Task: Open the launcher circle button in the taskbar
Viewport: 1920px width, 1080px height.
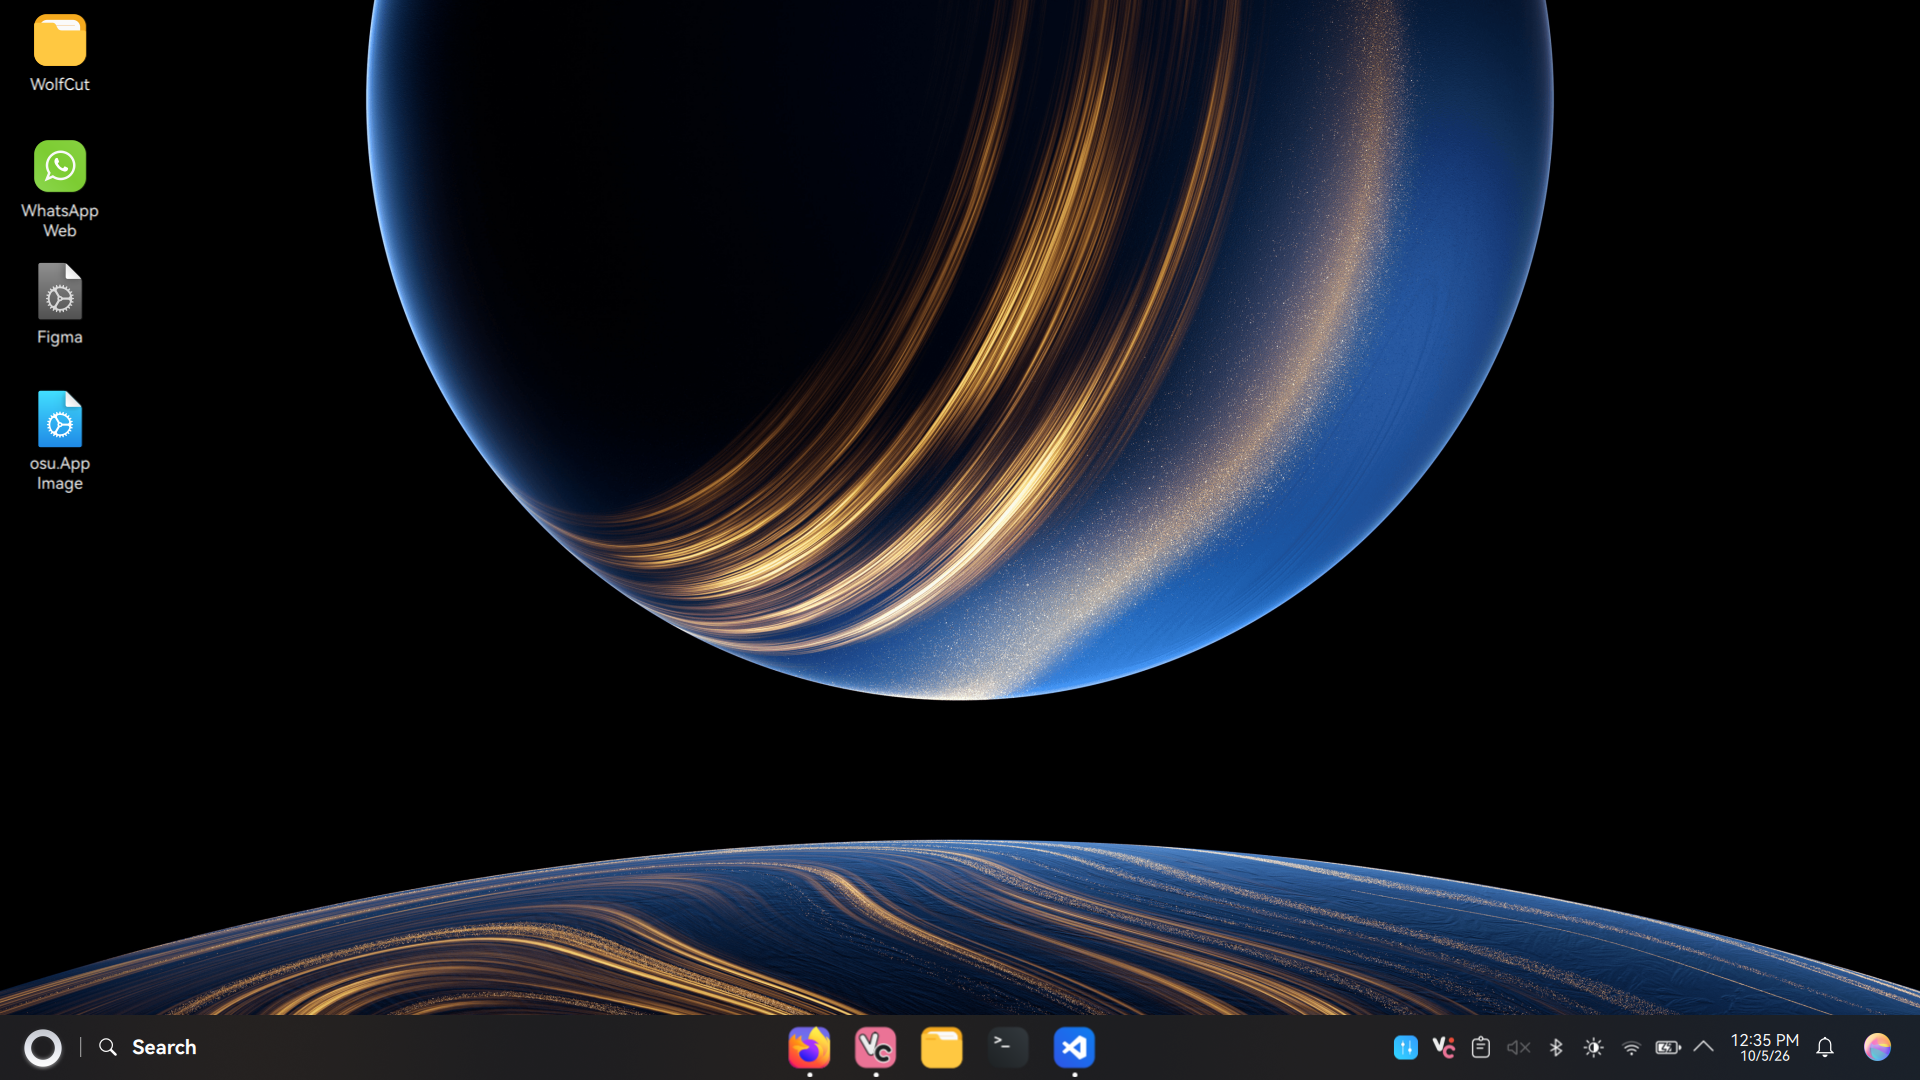Action: coord(43,1048)
